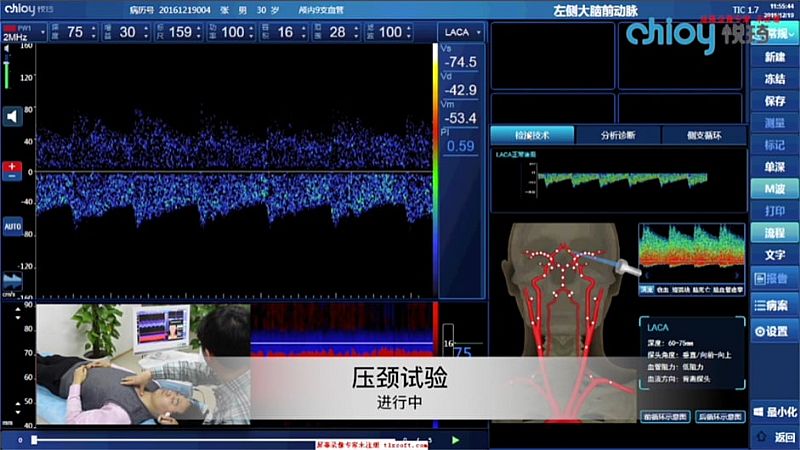Open the LACA vessel dropdown
Image resolution: width=800 pixels, height=450 pixels.
461,33
